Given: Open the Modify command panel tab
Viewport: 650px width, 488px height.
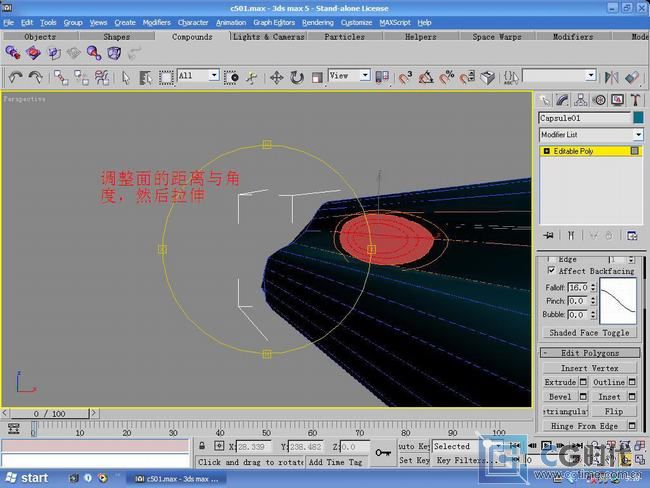Looking at the screenshot, I should tap(562, 100).
